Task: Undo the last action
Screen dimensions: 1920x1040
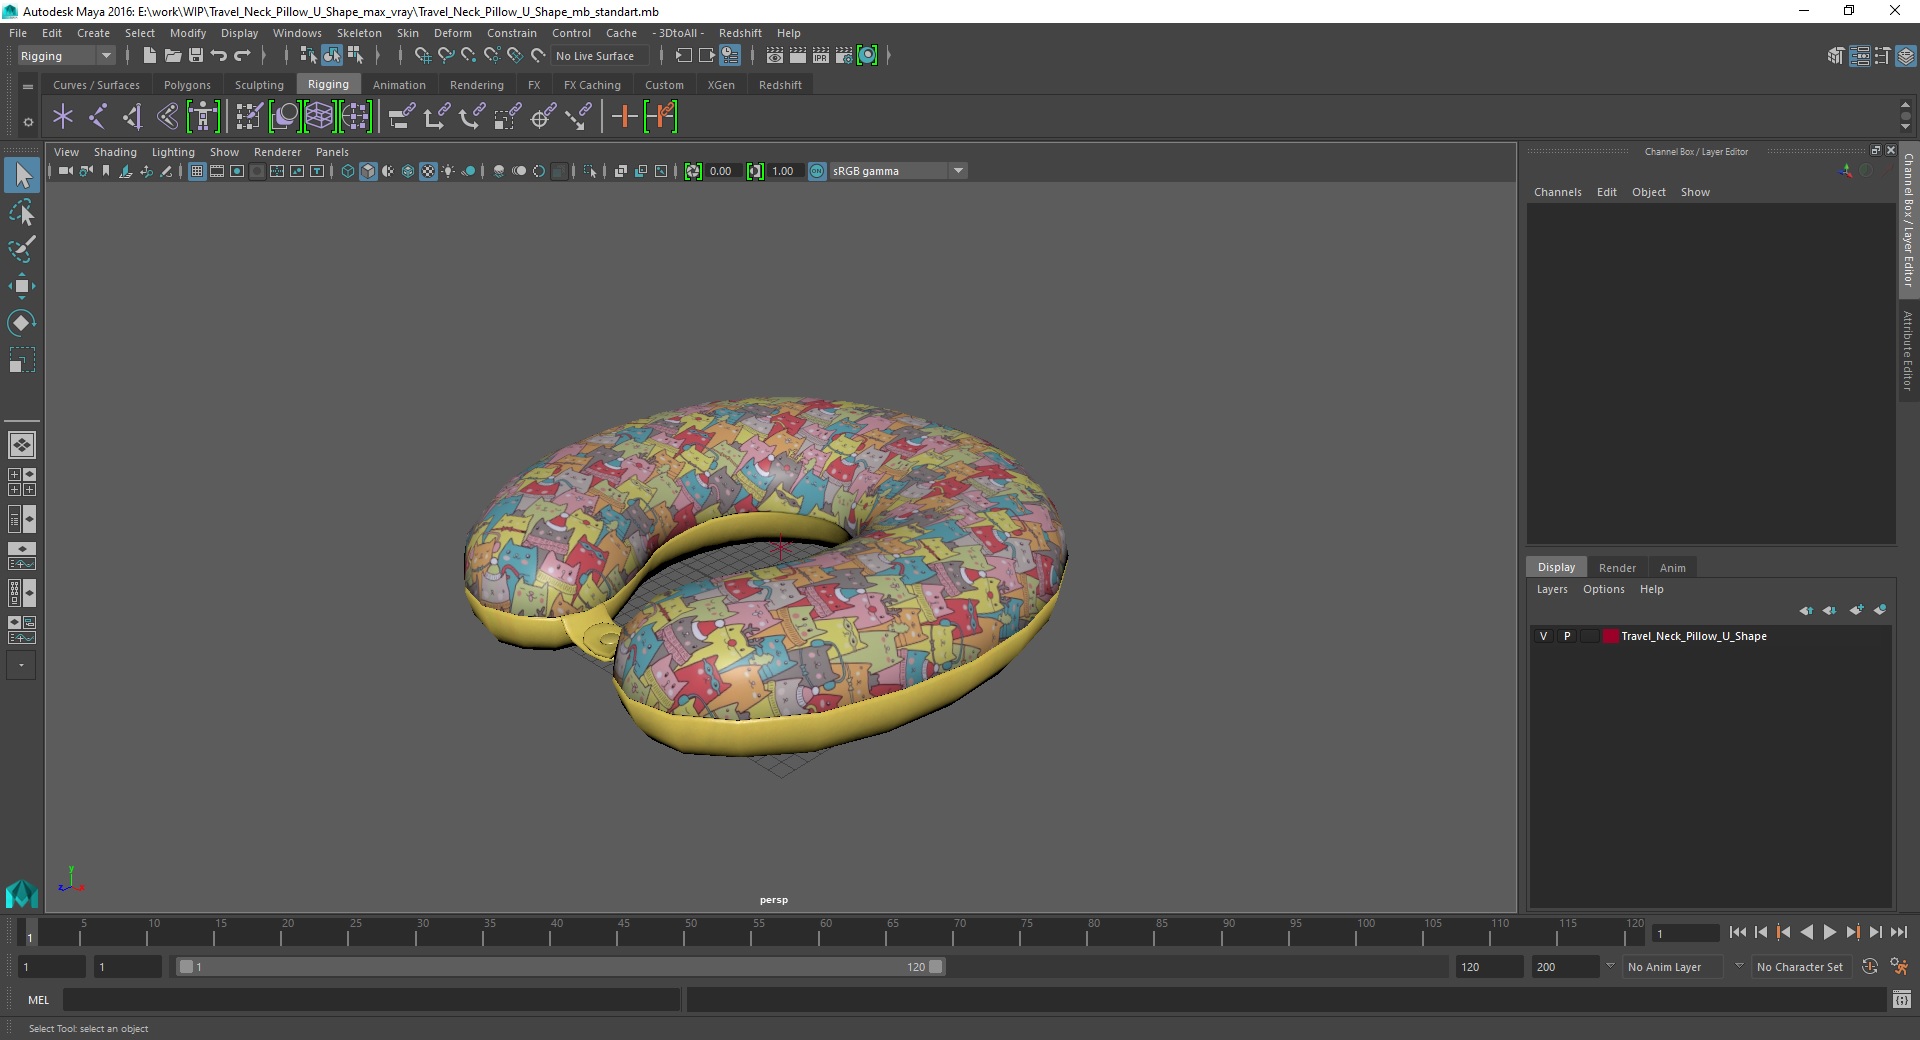Action: point(219,56)
